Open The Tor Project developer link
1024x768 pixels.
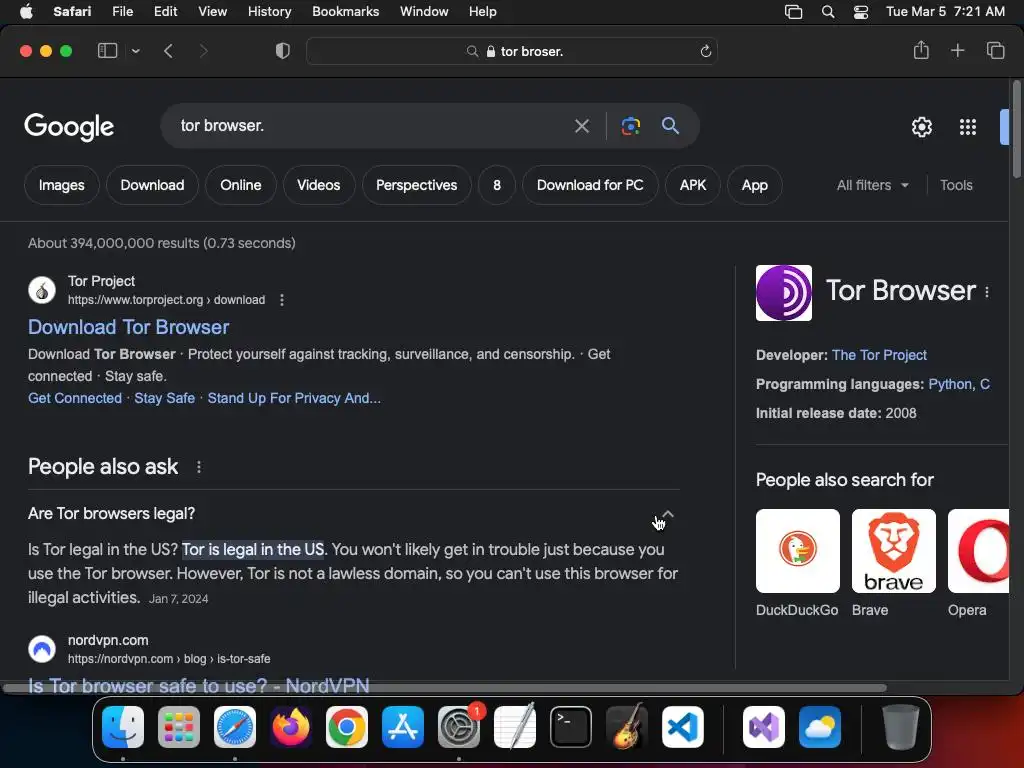point(879,355)
